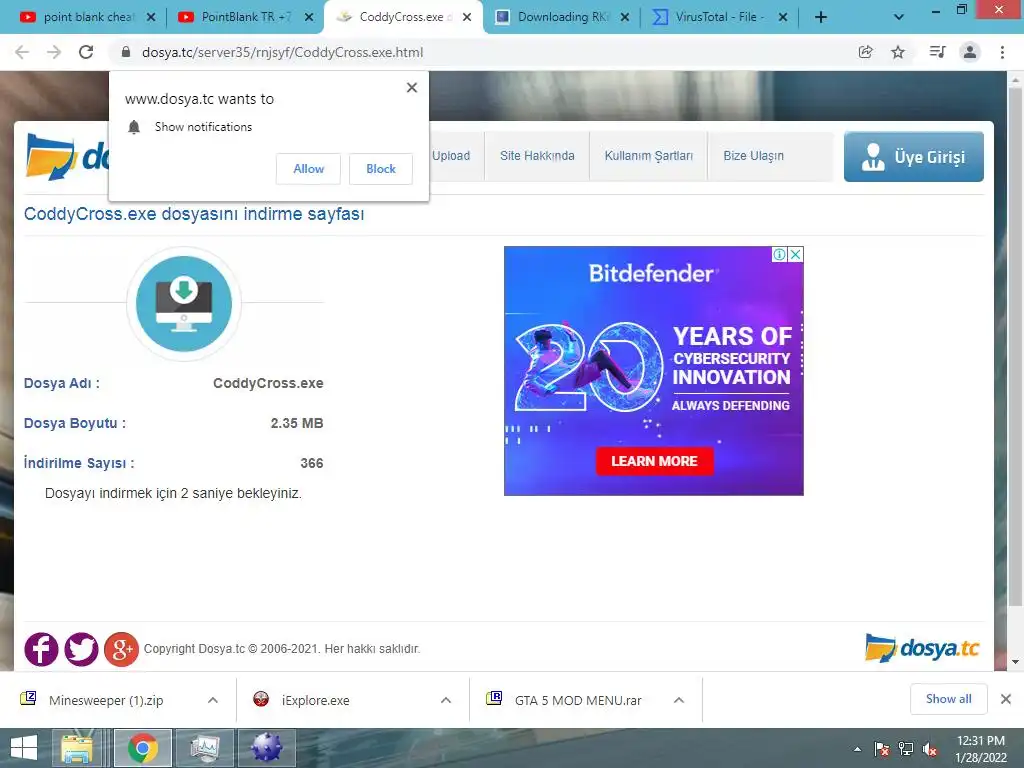Click the browser back arrow

click(x=22, y=52)
